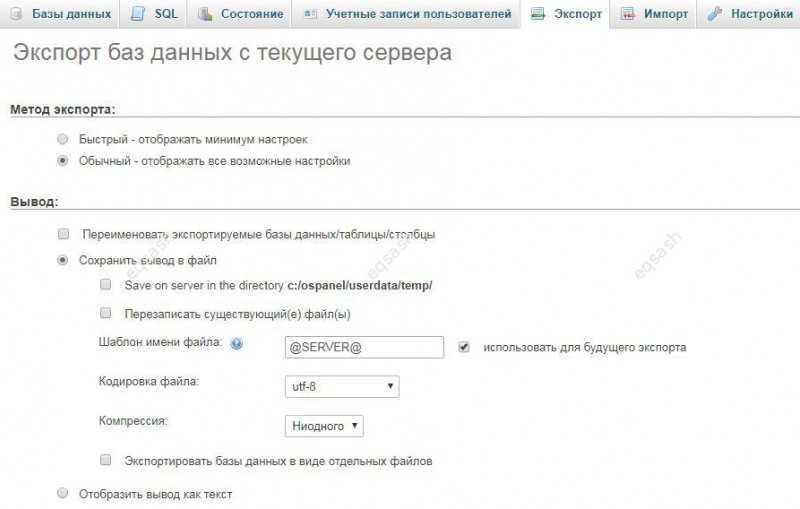Click the Шаблон имени файла label
This screenshot has width=800, height=509.
(160, 342)
